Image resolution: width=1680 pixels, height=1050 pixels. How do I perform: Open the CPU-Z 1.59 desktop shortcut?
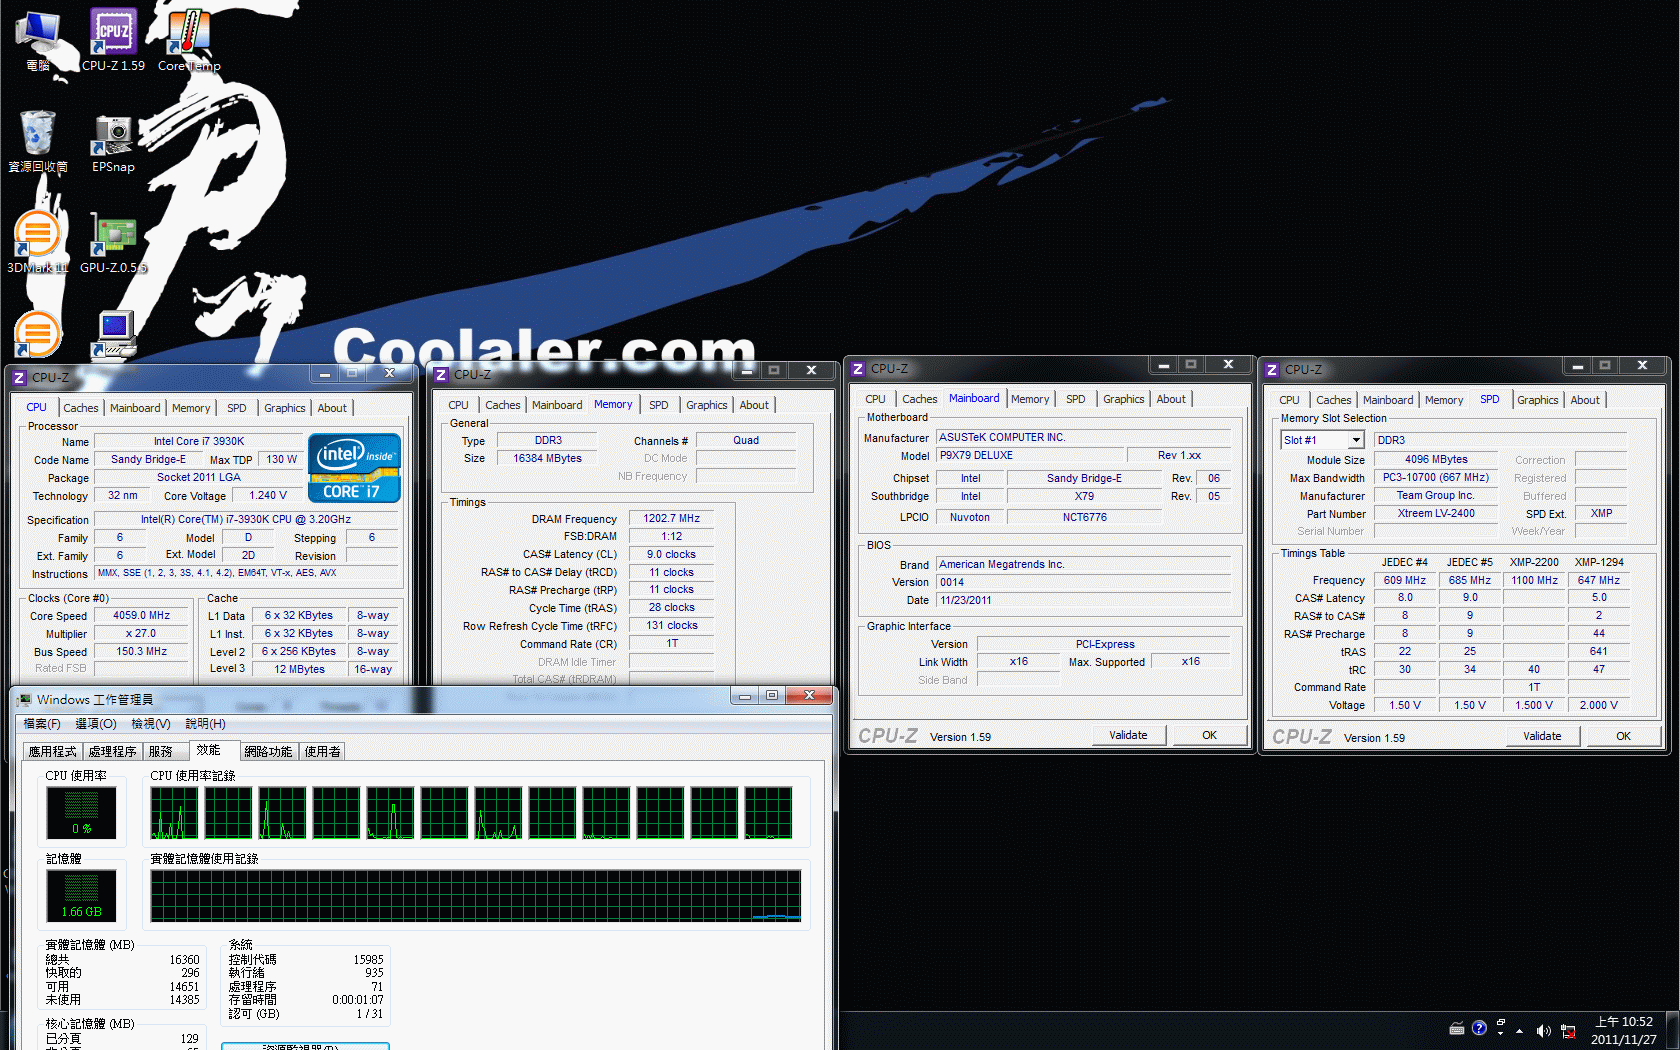point(113,40)
